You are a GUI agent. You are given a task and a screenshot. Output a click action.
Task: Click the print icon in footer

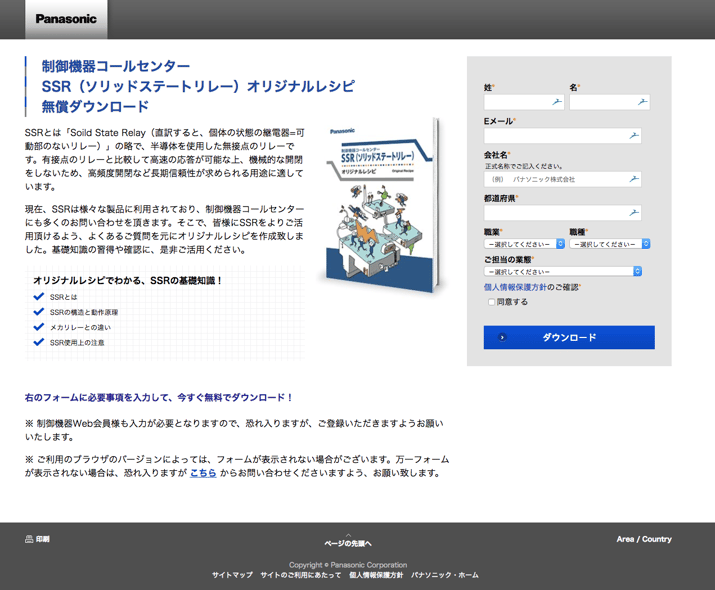(29, 539)
